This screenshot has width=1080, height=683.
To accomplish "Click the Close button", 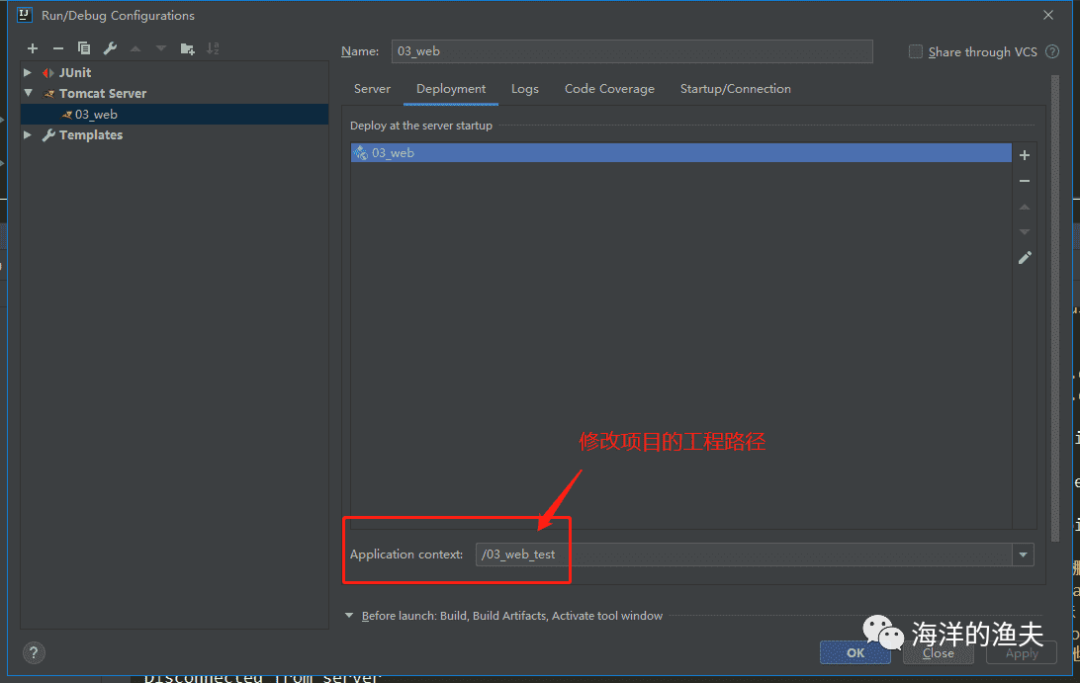I will (x=938, y=653).
